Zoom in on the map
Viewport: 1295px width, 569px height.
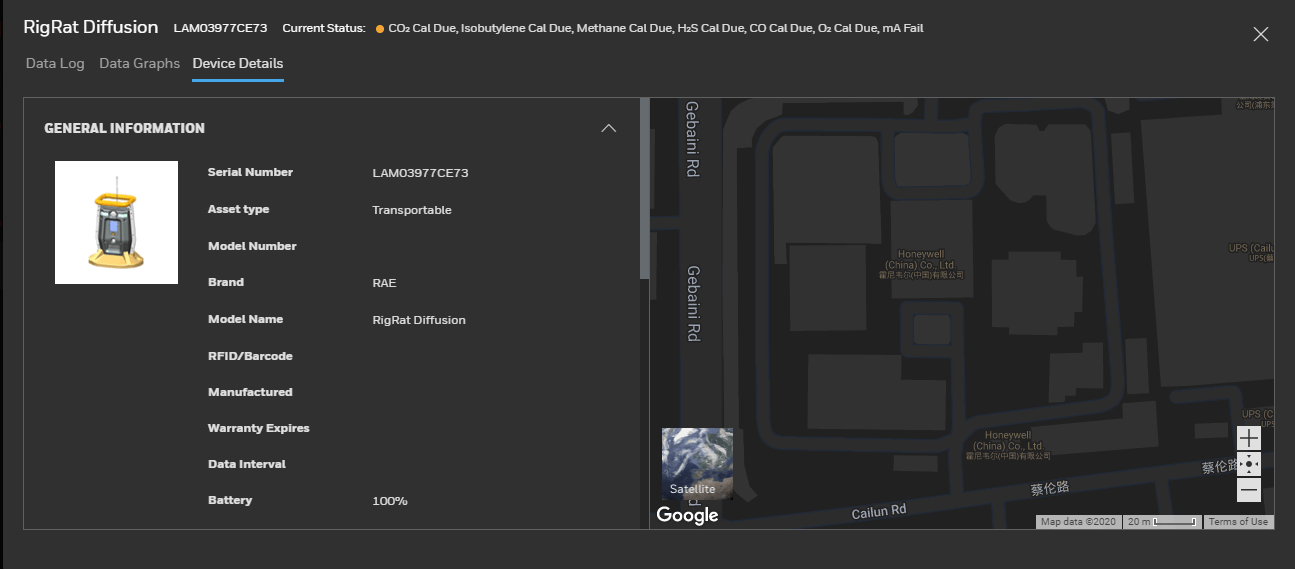tap(1249, 438)
